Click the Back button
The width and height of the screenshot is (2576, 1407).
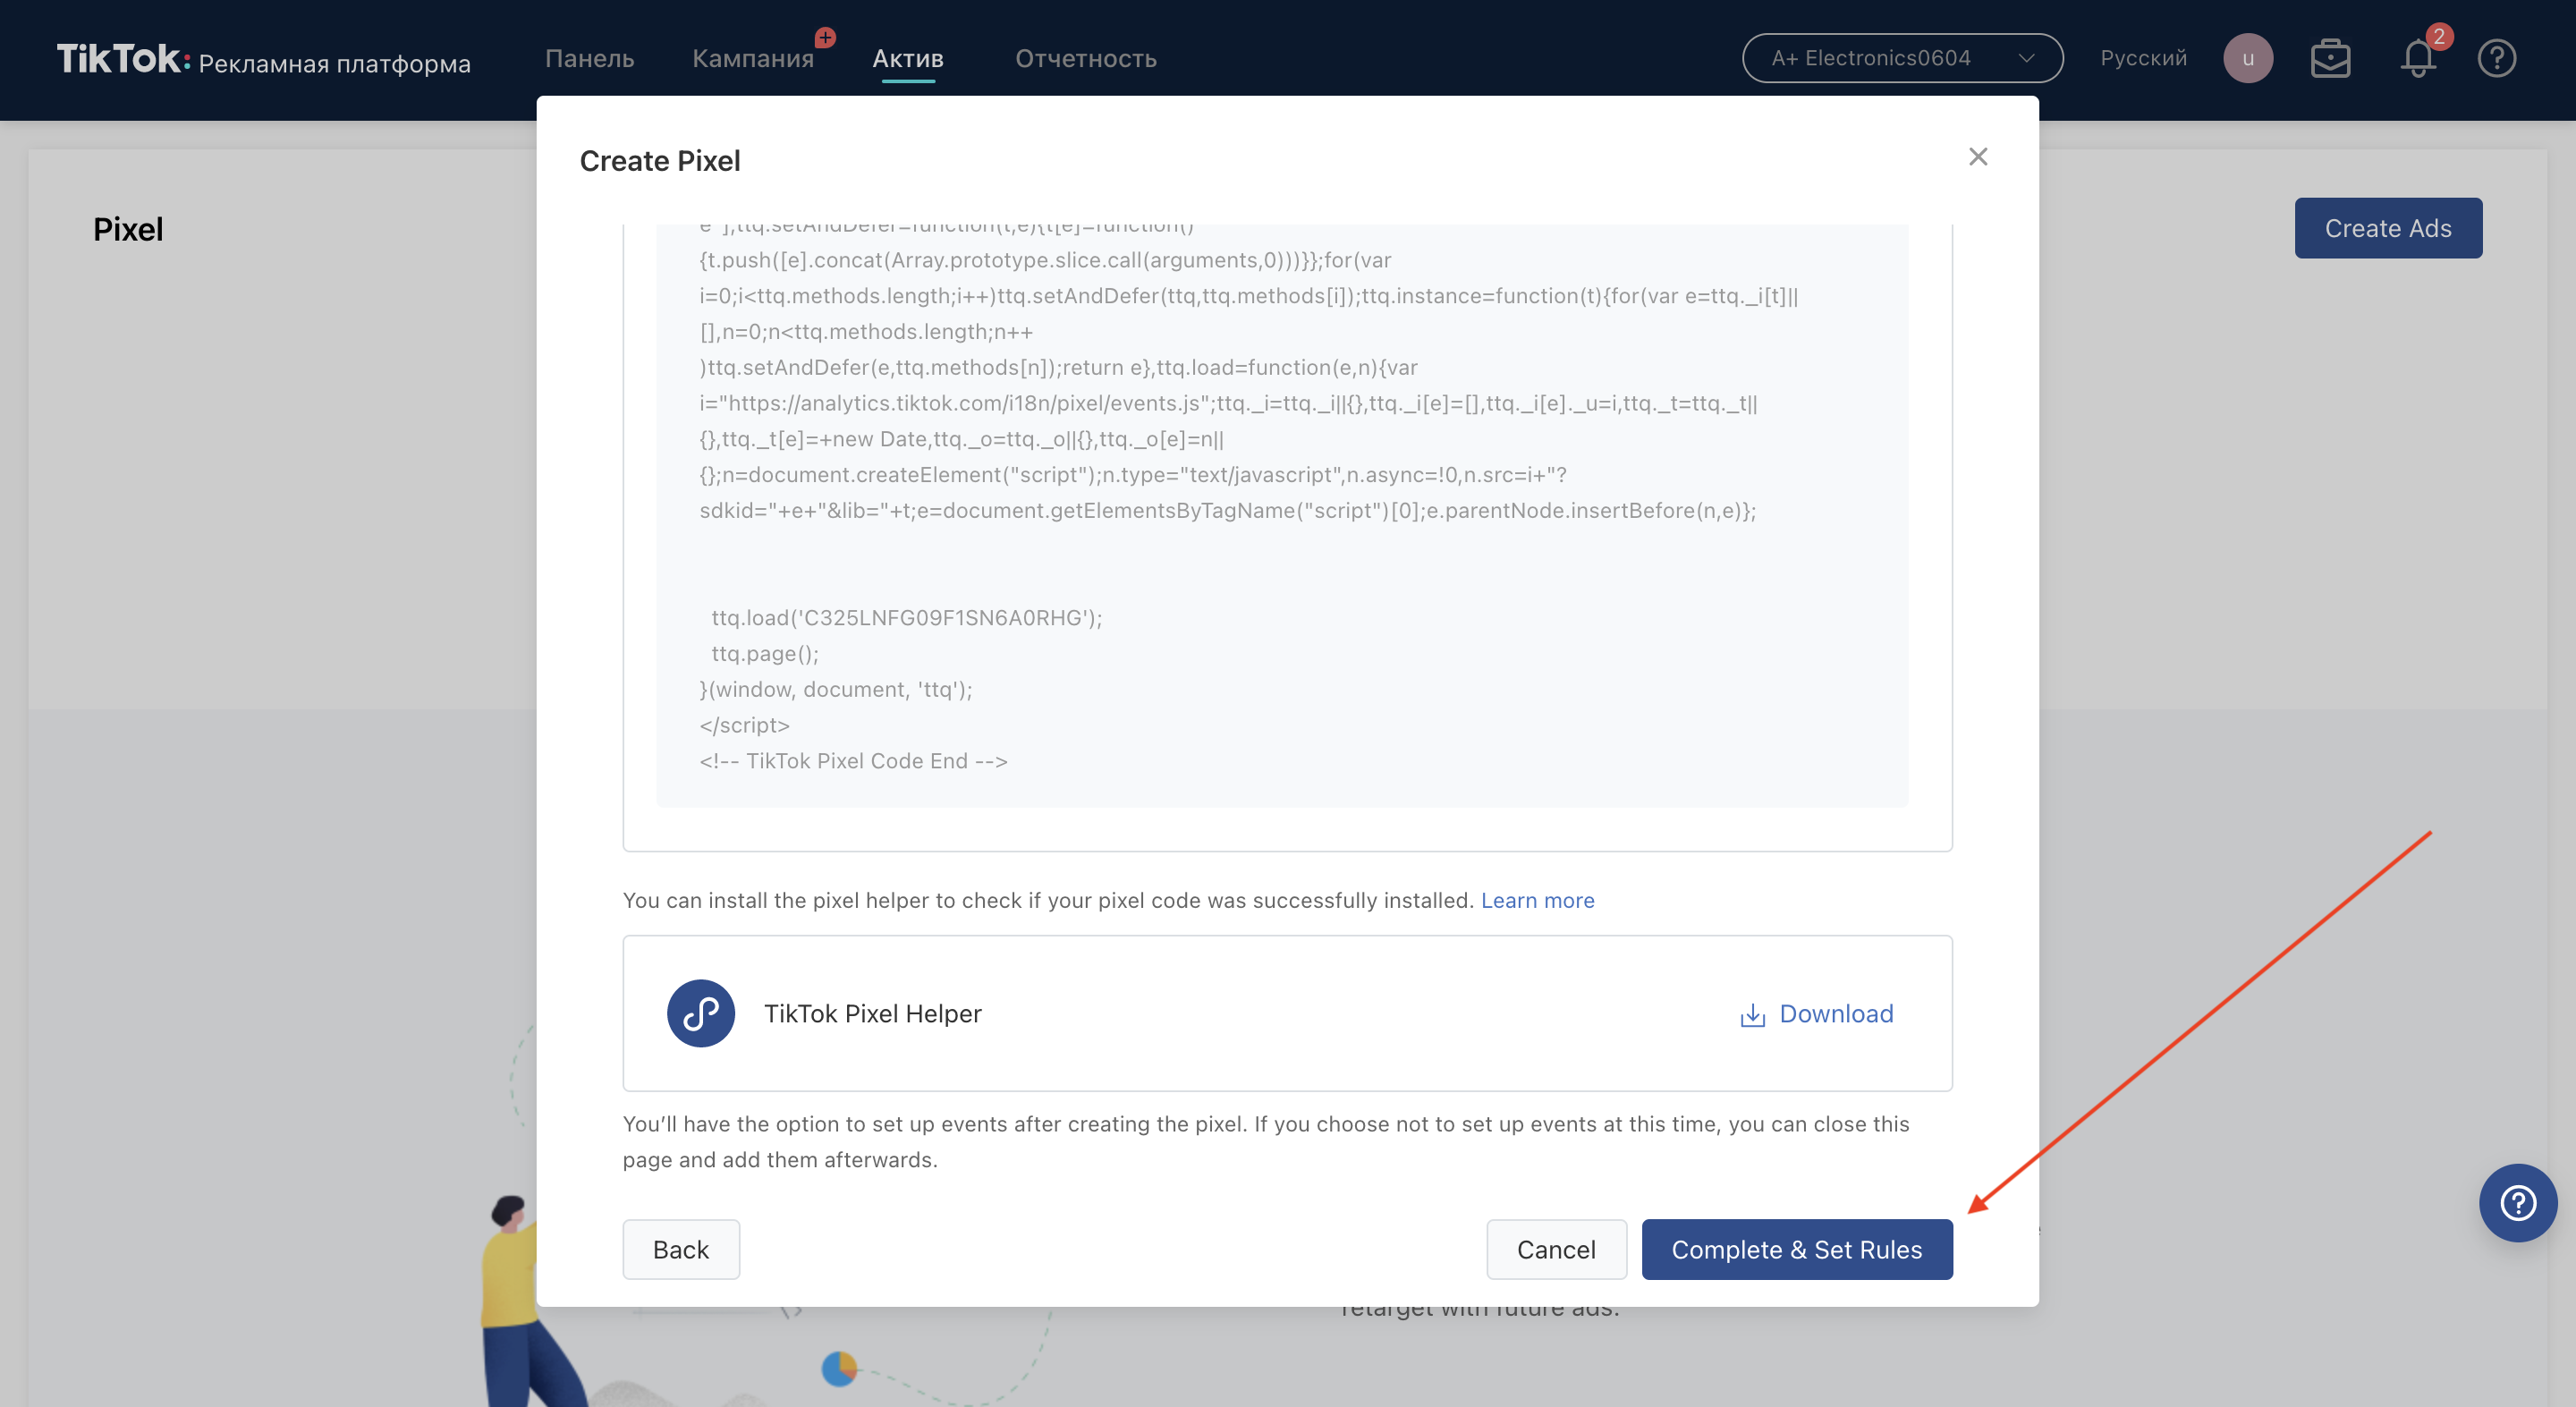[x=681, y=1249]
